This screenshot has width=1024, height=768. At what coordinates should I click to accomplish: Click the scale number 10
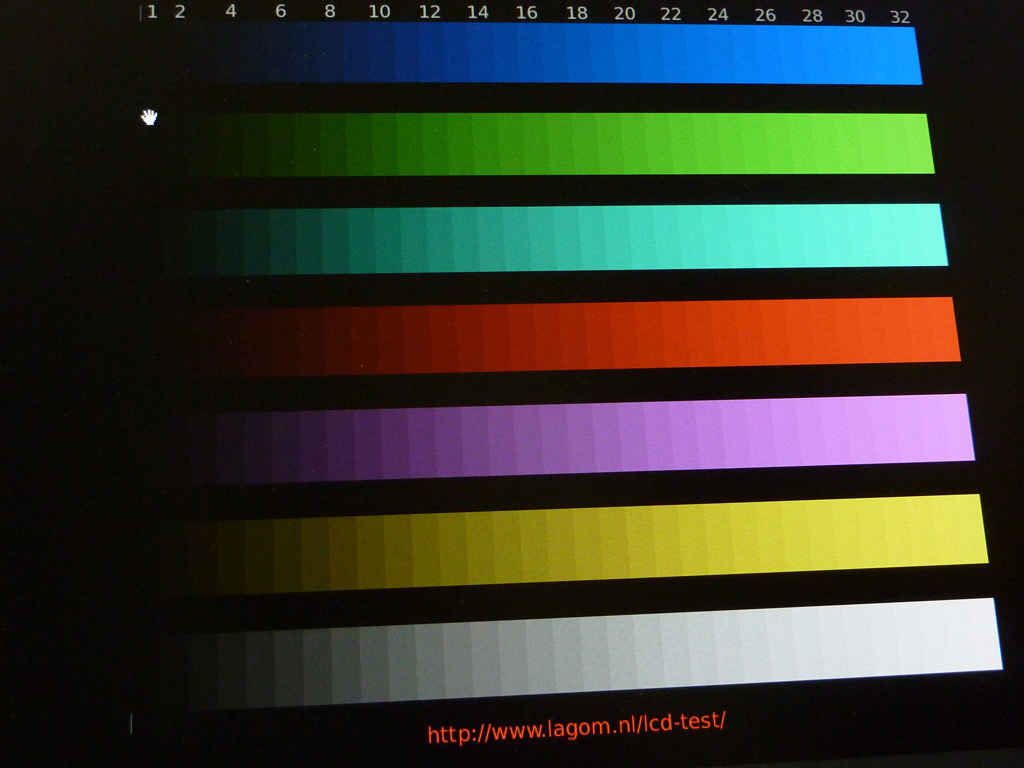[379, 12]
